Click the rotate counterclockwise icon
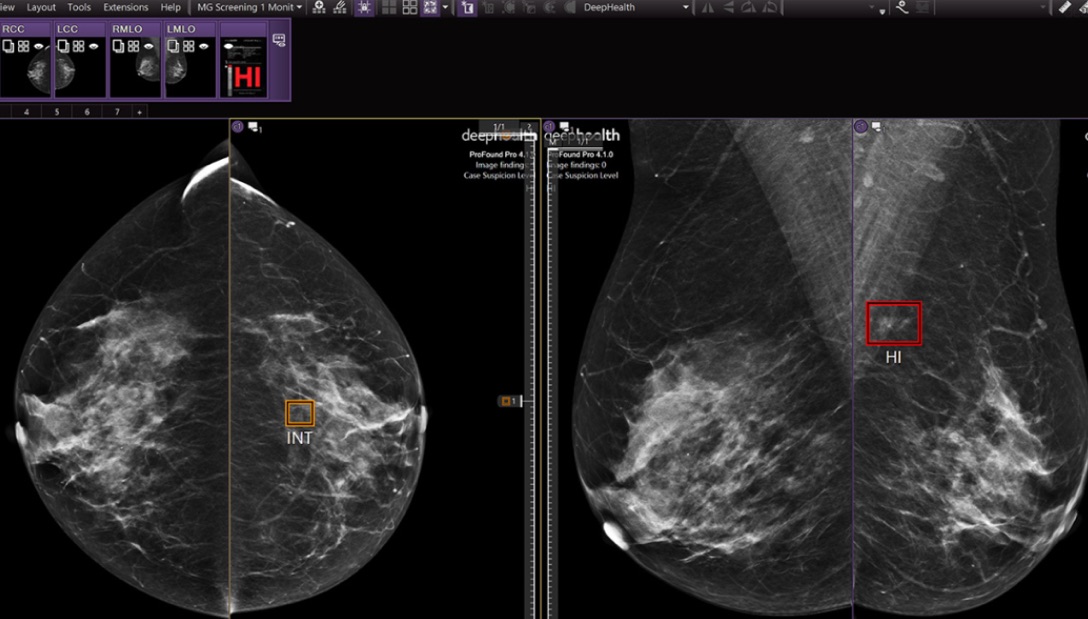1088x619 pixels. point(770,8)
